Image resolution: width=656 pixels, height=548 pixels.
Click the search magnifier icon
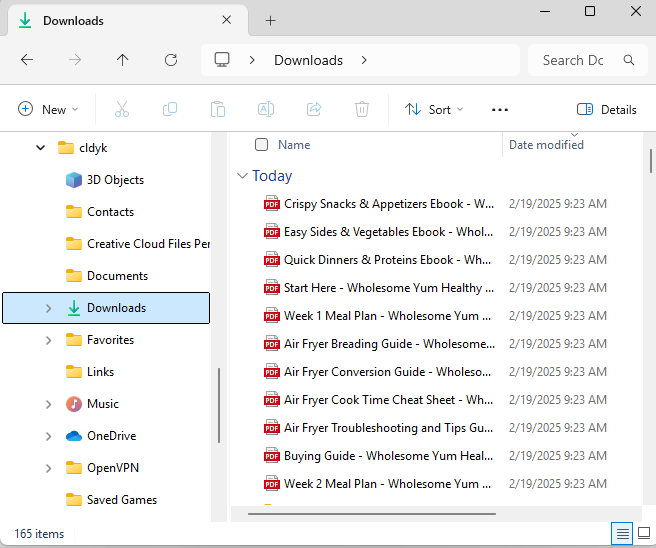[x=629, y=60]
